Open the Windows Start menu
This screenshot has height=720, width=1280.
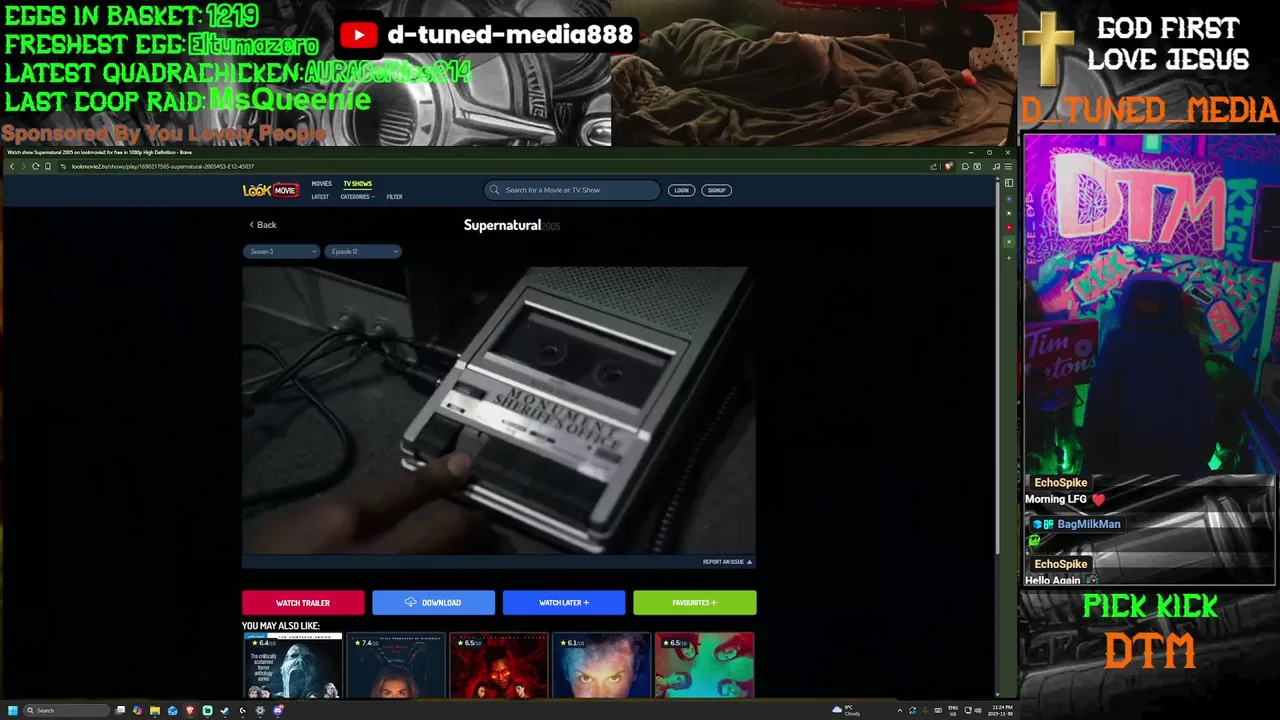tap(13, 710)
